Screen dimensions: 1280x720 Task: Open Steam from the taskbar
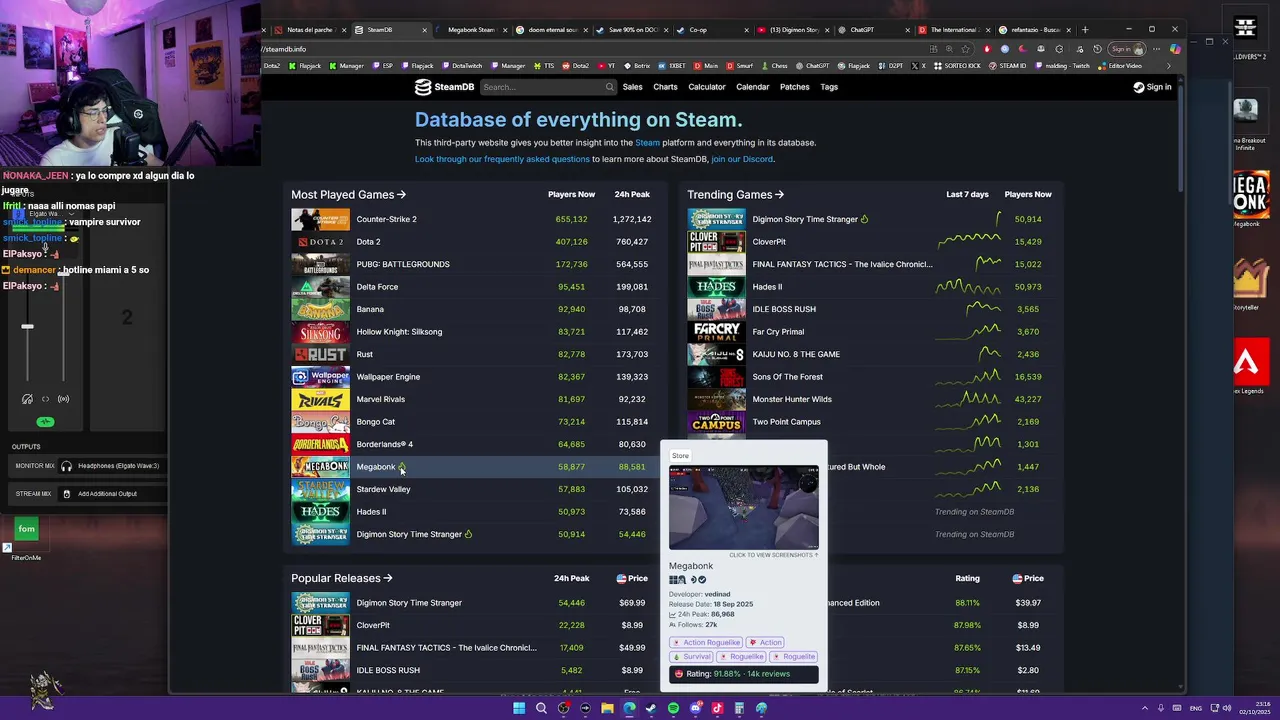[x=651, y=708]
